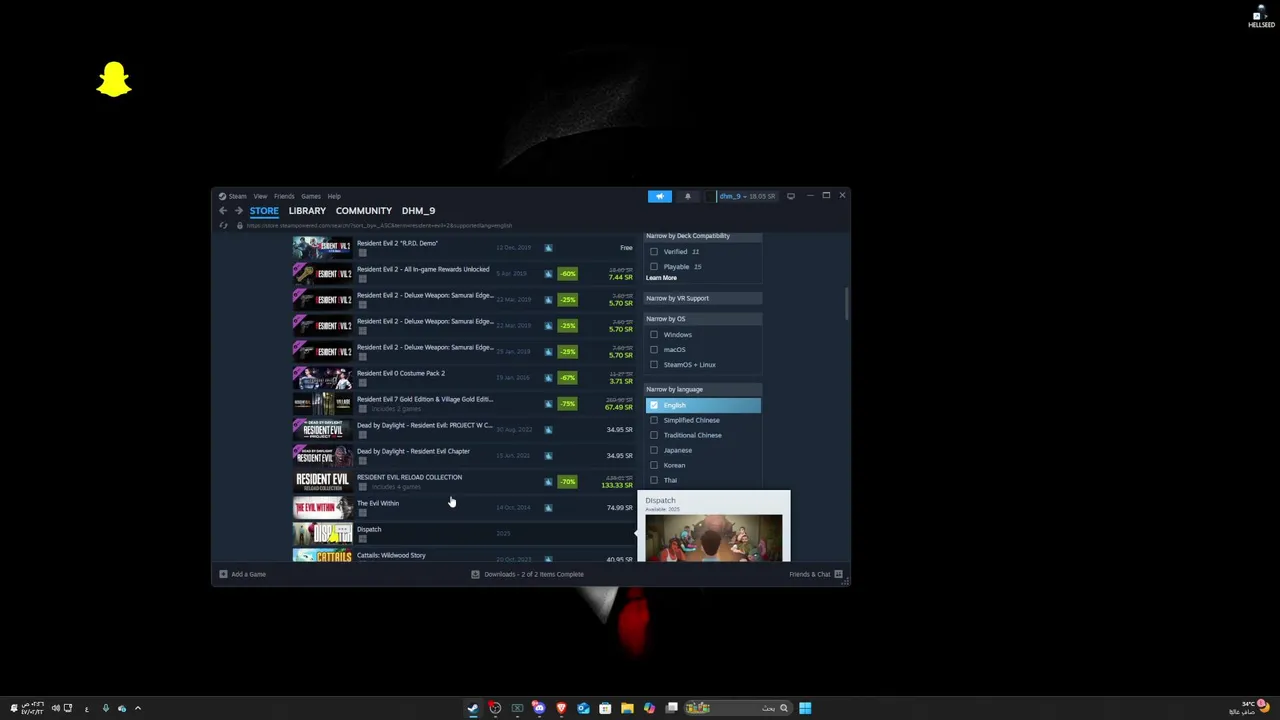
Task: Click Learn More under Deck Compatibility
Action: (661, 278)
